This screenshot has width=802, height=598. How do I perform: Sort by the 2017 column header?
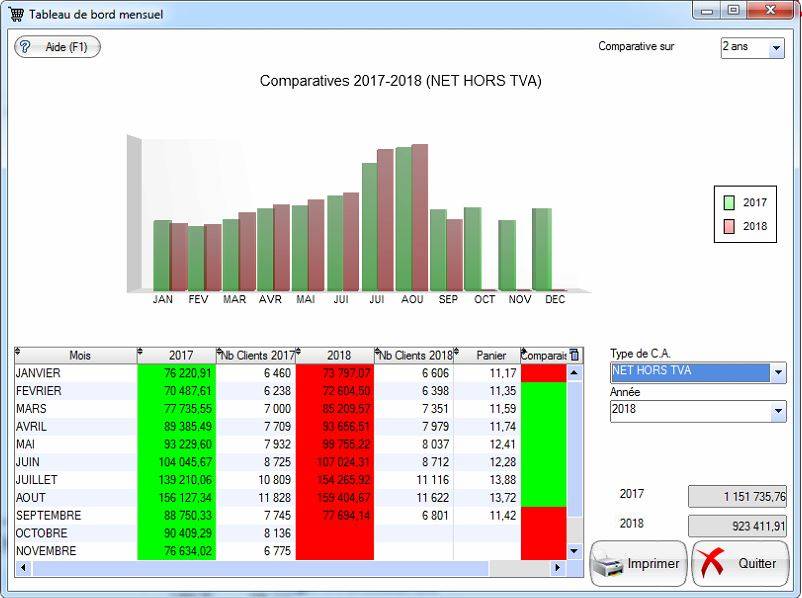point(181,355)
